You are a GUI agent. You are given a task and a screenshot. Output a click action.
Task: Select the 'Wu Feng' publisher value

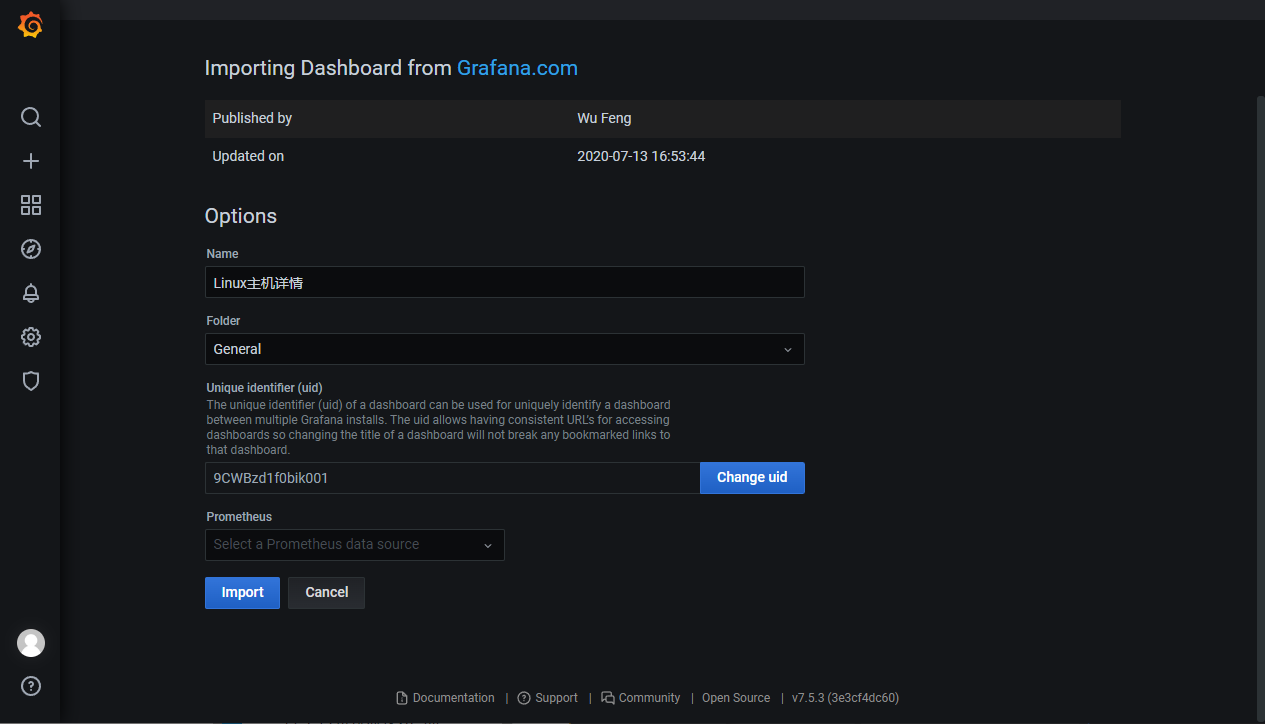tap(604, 118)
